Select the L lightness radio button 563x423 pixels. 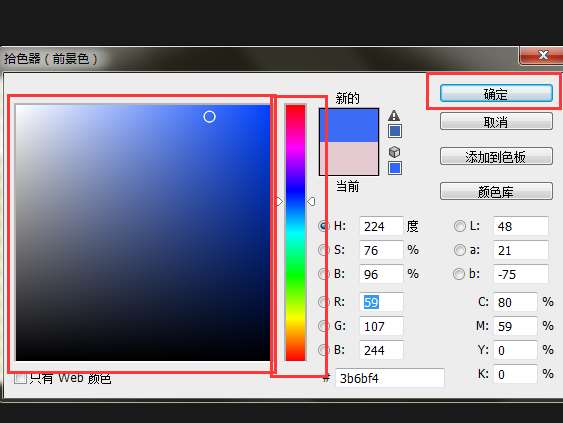[x=459, y=226]
